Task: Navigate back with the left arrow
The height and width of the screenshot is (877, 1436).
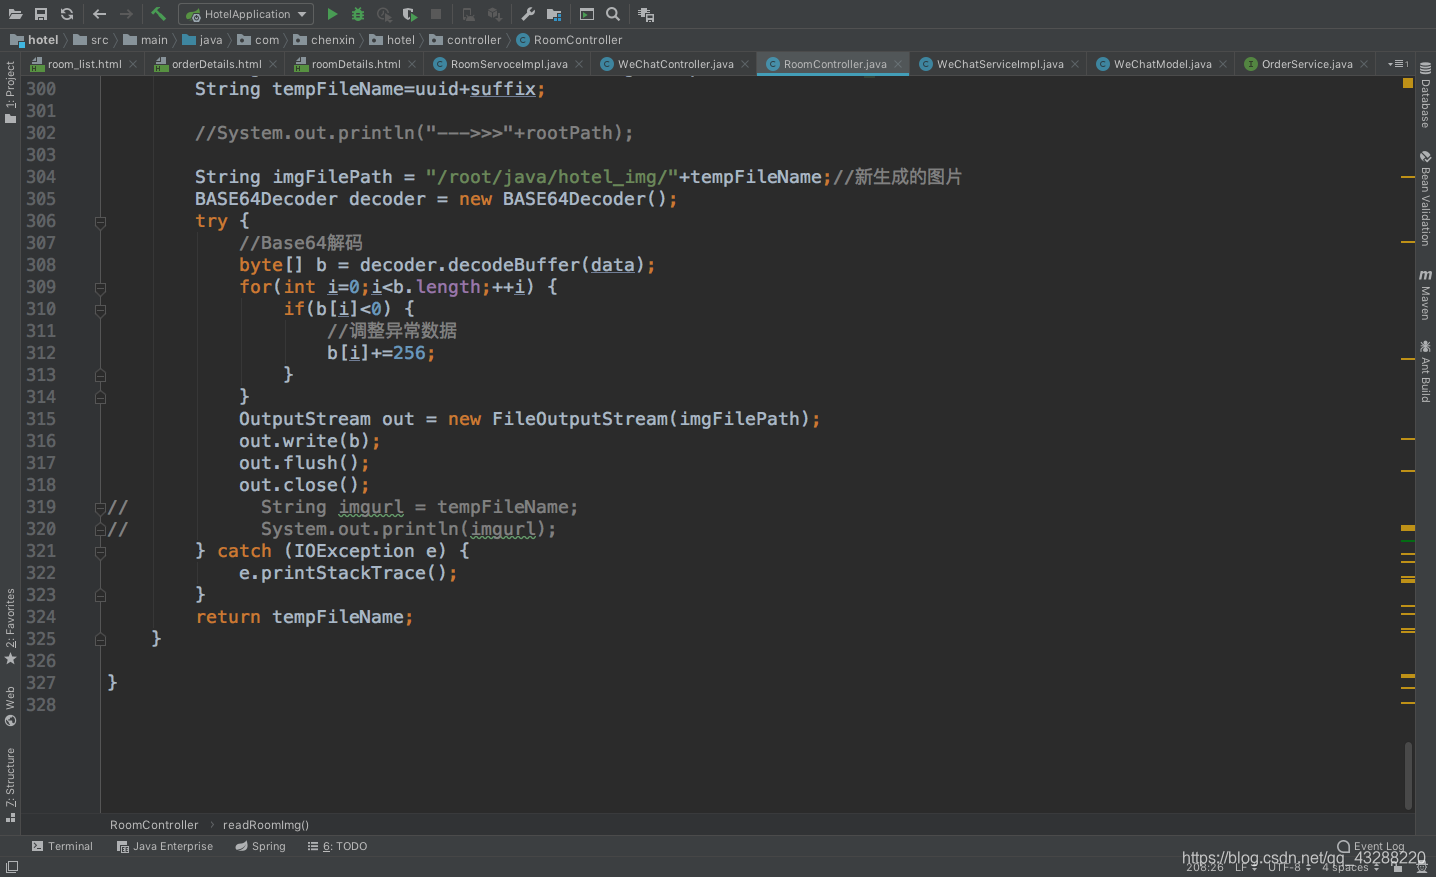Action: tap(100, 14)
